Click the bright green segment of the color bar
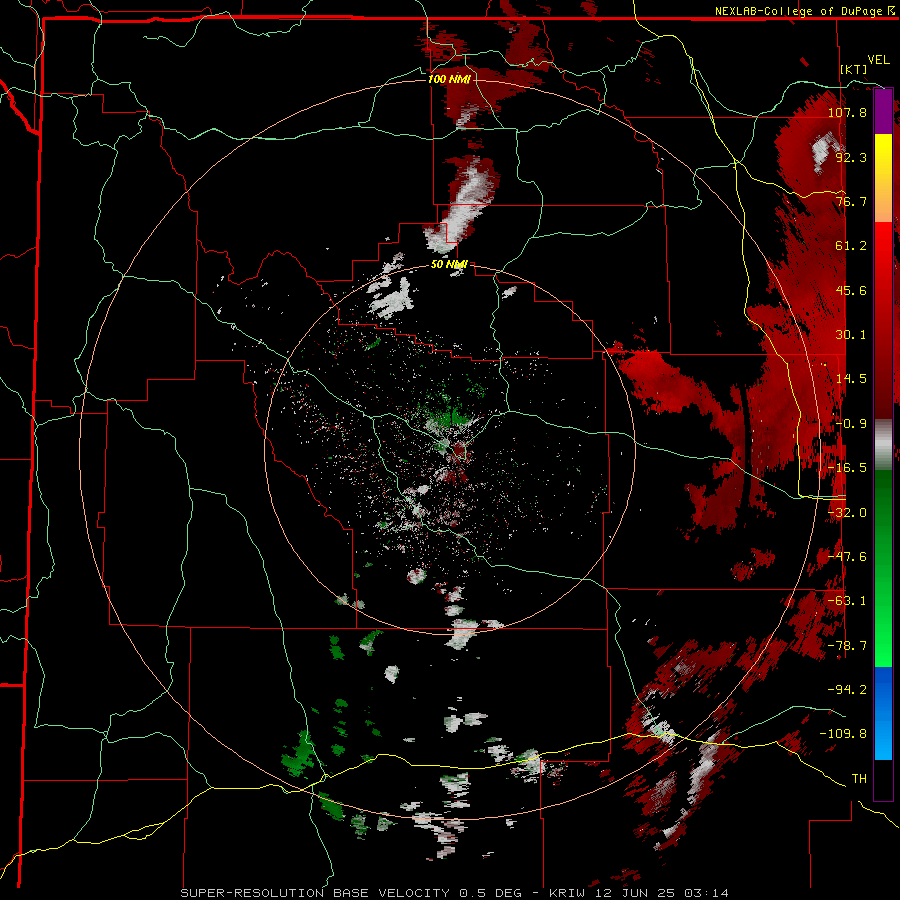 (x=883, y=568)
